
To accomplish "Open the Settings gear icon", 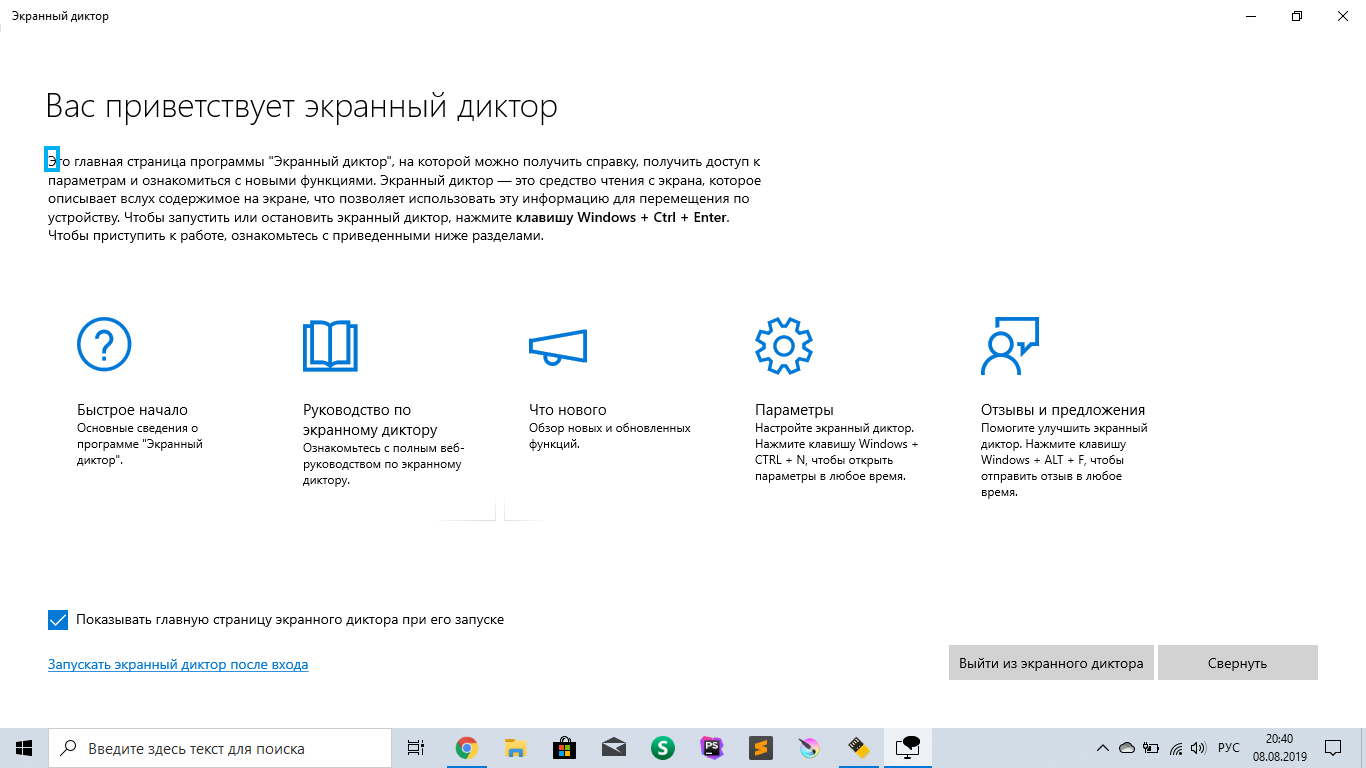I will click(784, 346).
